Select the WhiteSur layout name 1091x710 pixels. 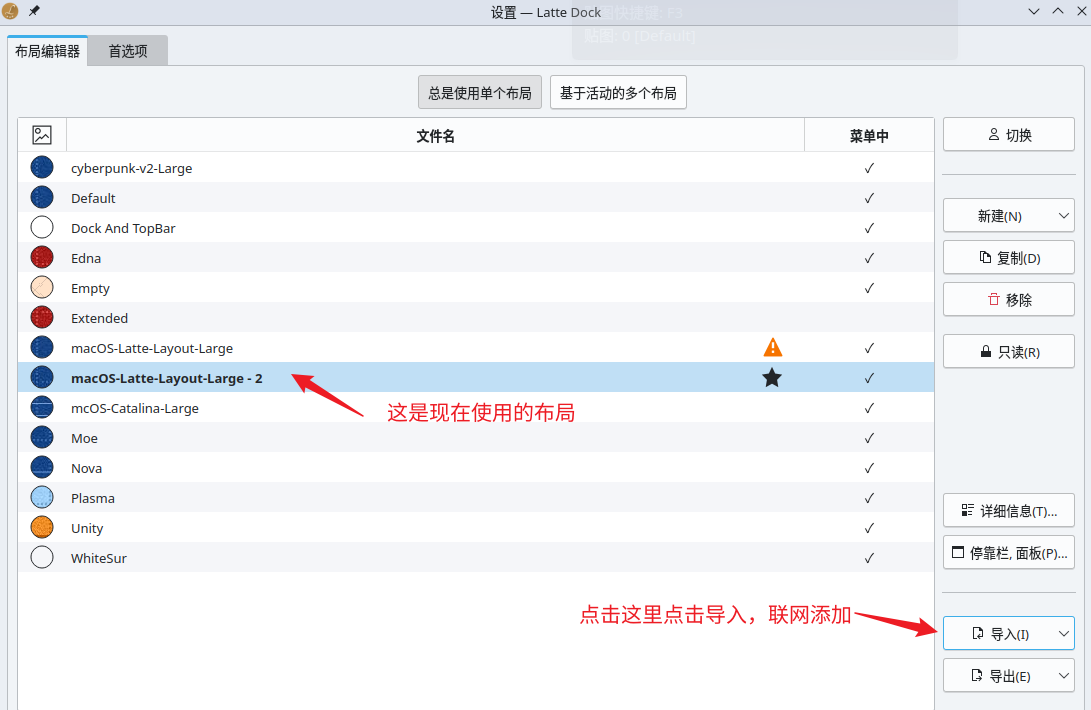(99, 558)
